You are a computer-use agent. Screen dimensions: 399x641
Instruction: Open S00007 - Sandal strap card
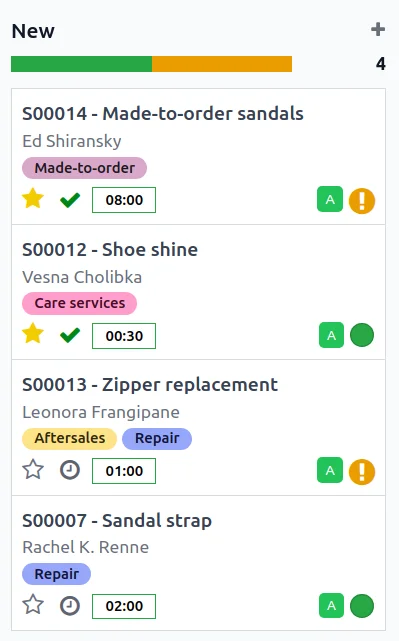198,563
